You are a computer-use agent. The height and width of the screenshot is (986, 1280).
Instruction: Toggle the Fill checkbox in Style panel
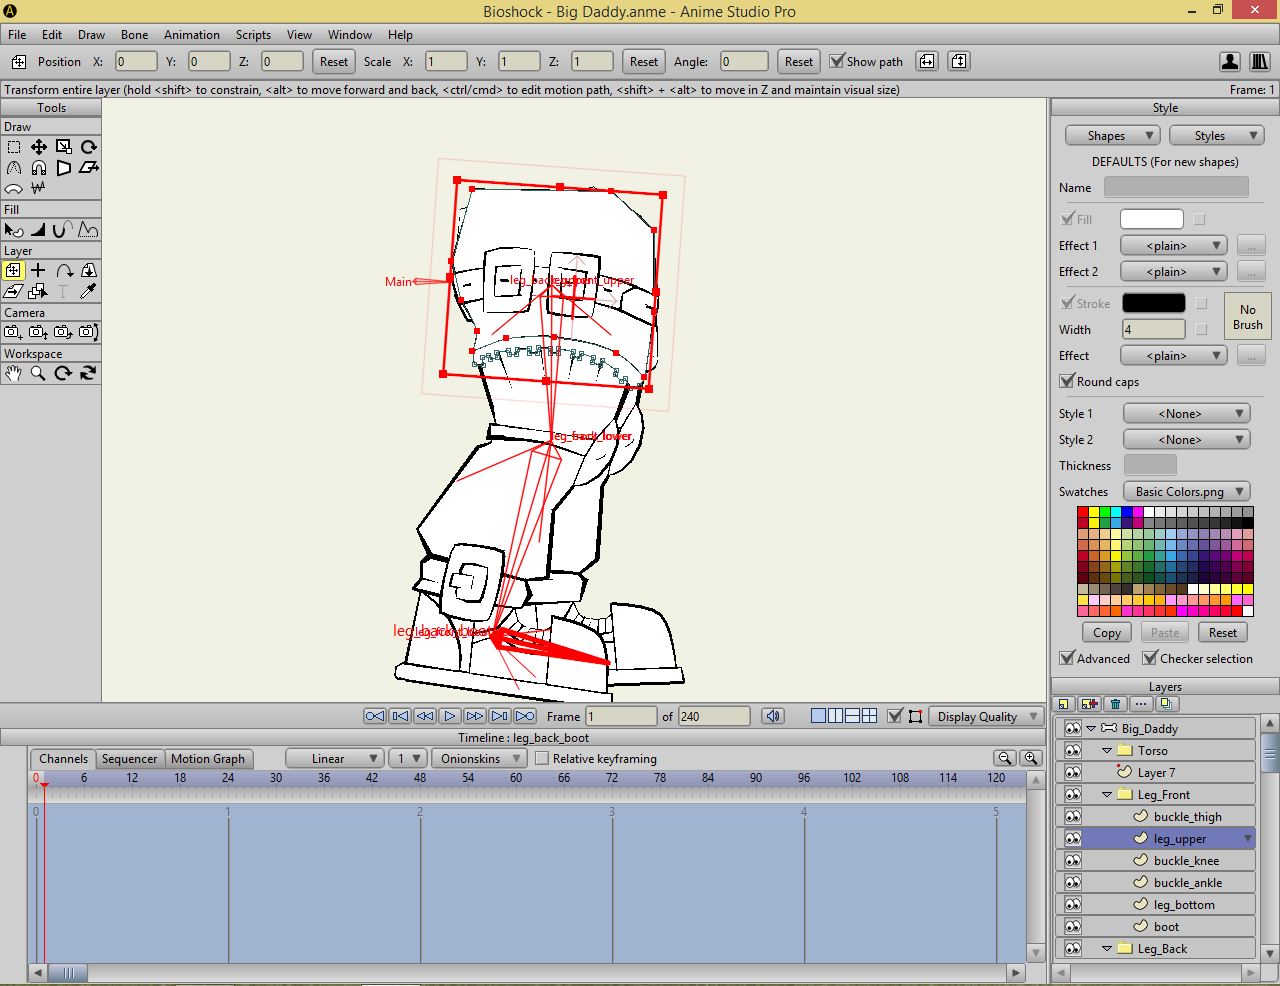(x=1067, y=219)
